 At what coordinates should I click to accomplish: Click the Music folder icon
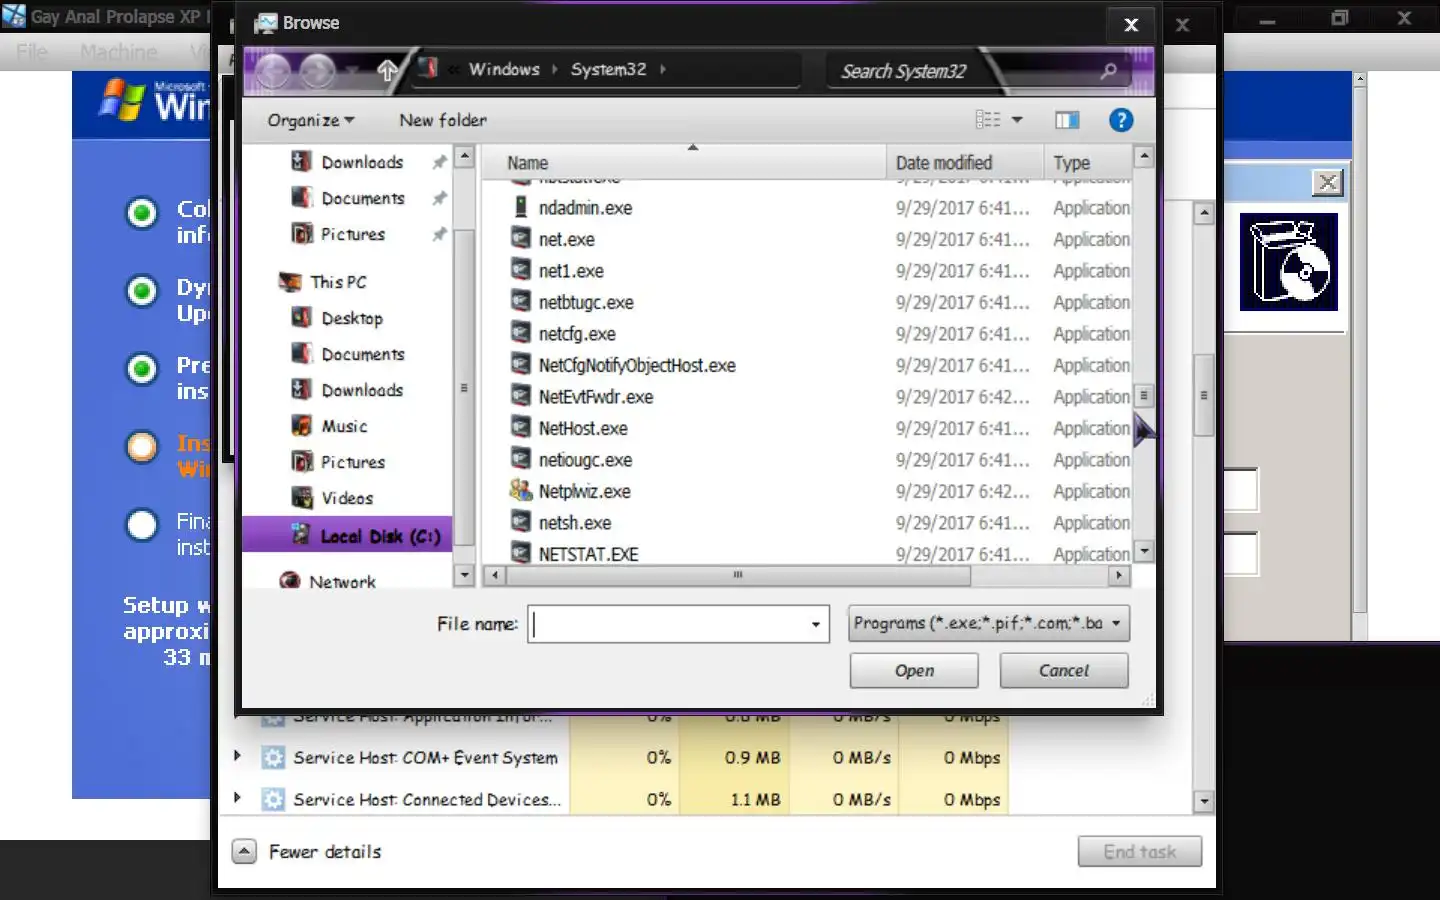point(301,425)
